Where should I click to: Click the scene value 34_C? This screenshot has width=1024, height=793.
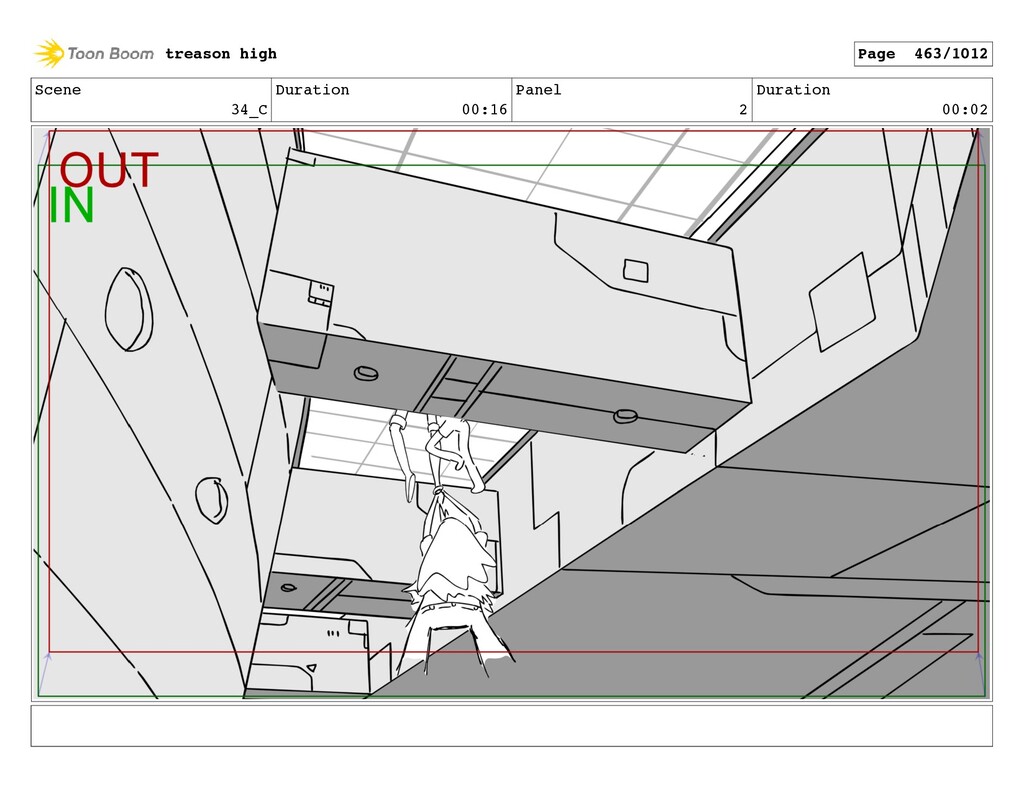(249, 110)
